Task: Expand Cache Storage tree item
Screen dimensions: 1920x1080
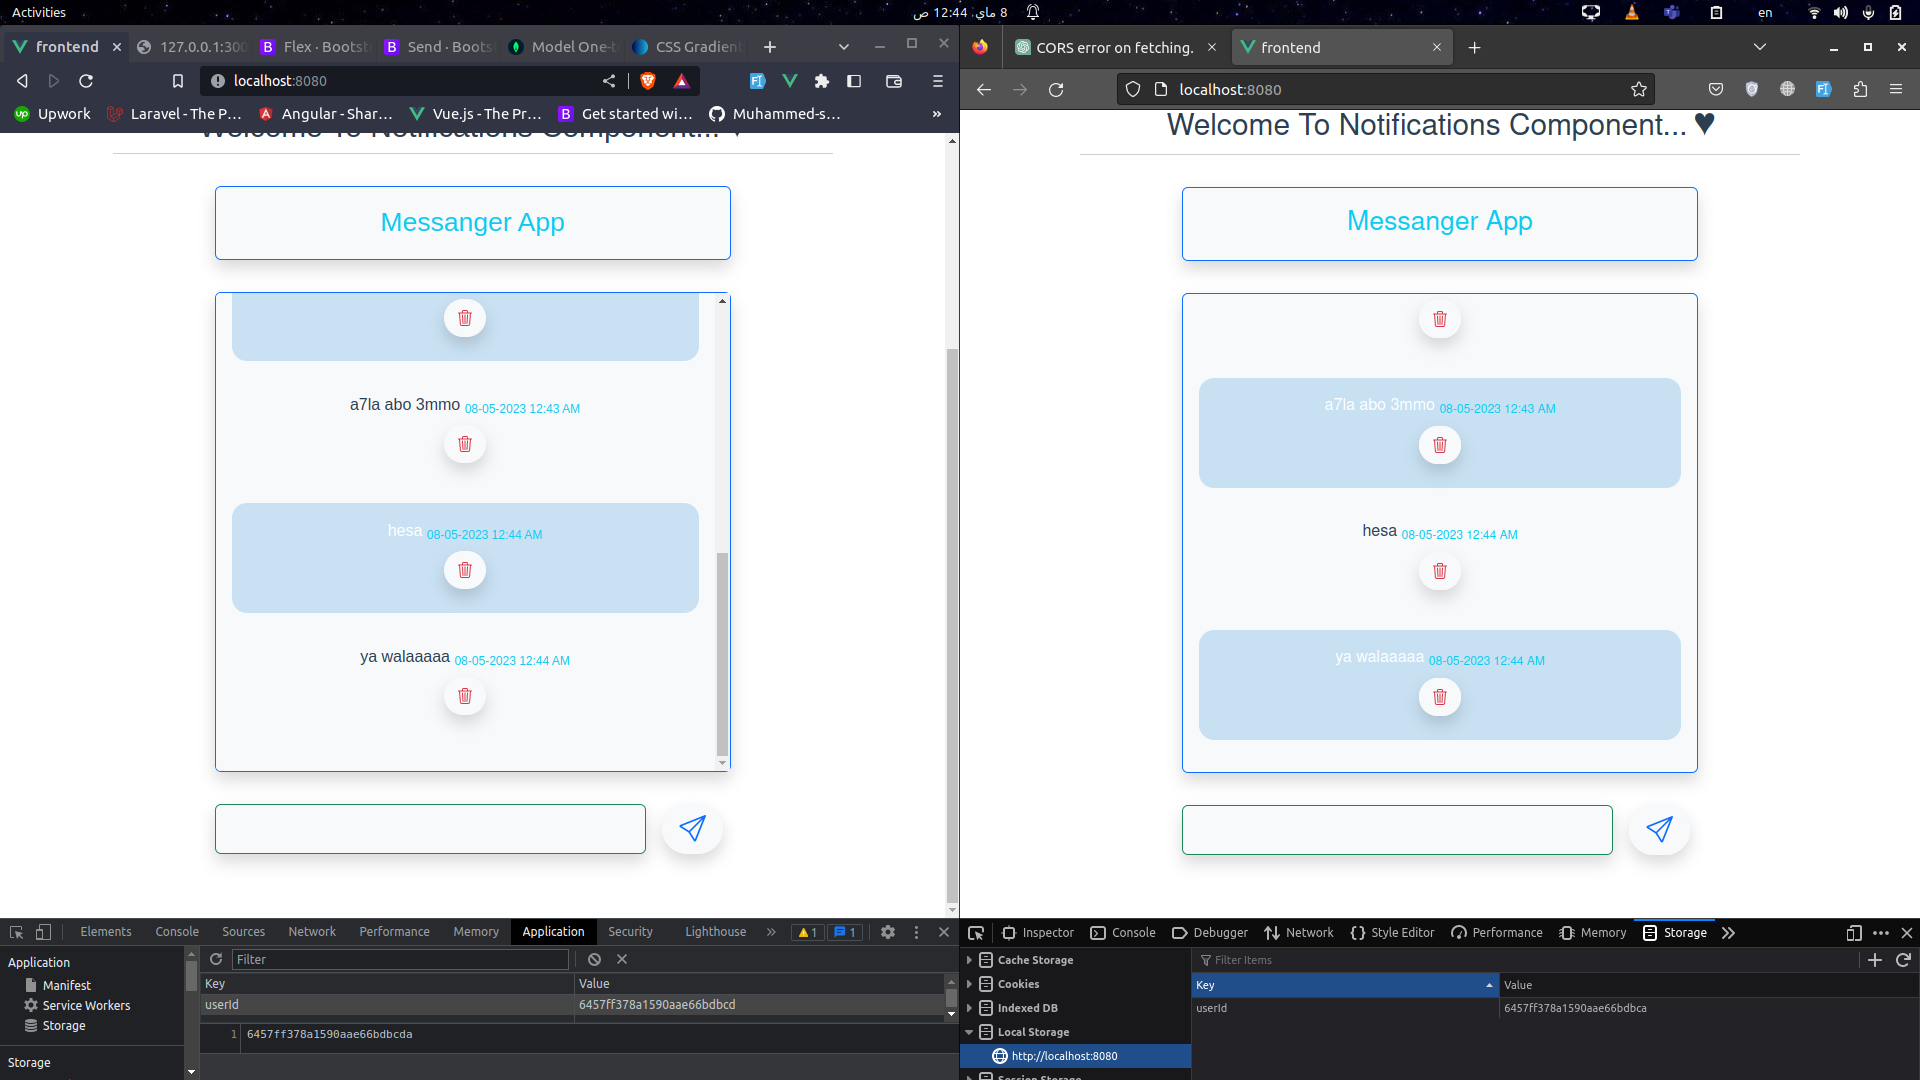Action: pyautogui.click(x=969, y=959)
